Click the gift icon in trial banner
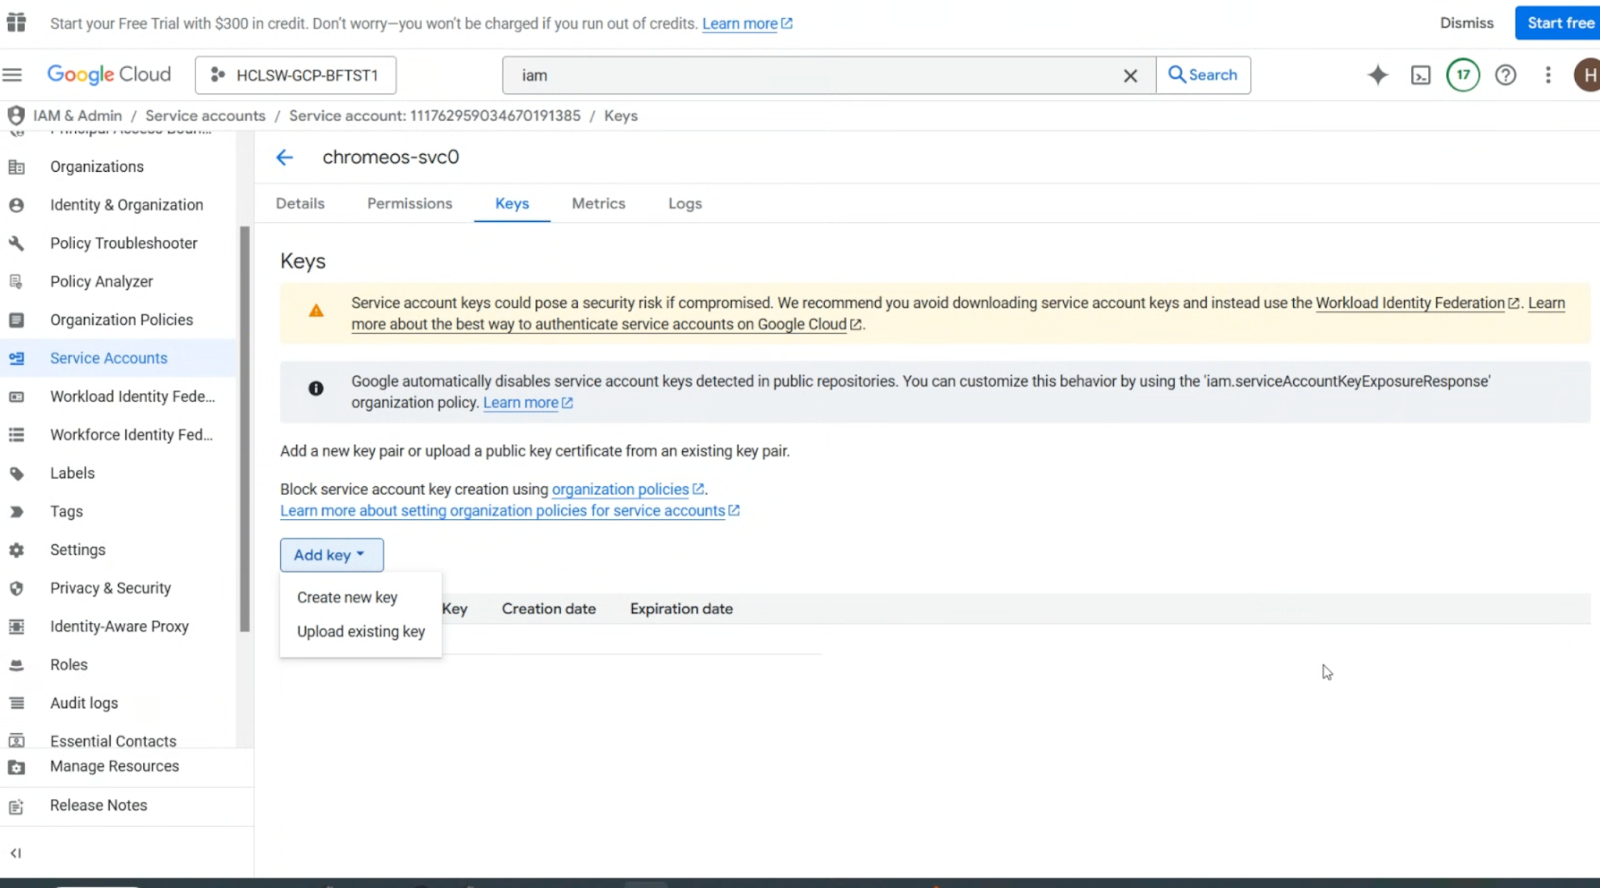The width and height of the screenshot is (1600, 888). tap(16, 23)
